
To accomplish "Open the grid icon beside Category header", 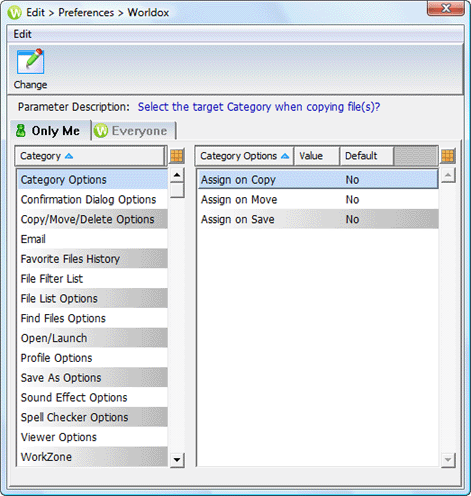I will tap(177, 156).
